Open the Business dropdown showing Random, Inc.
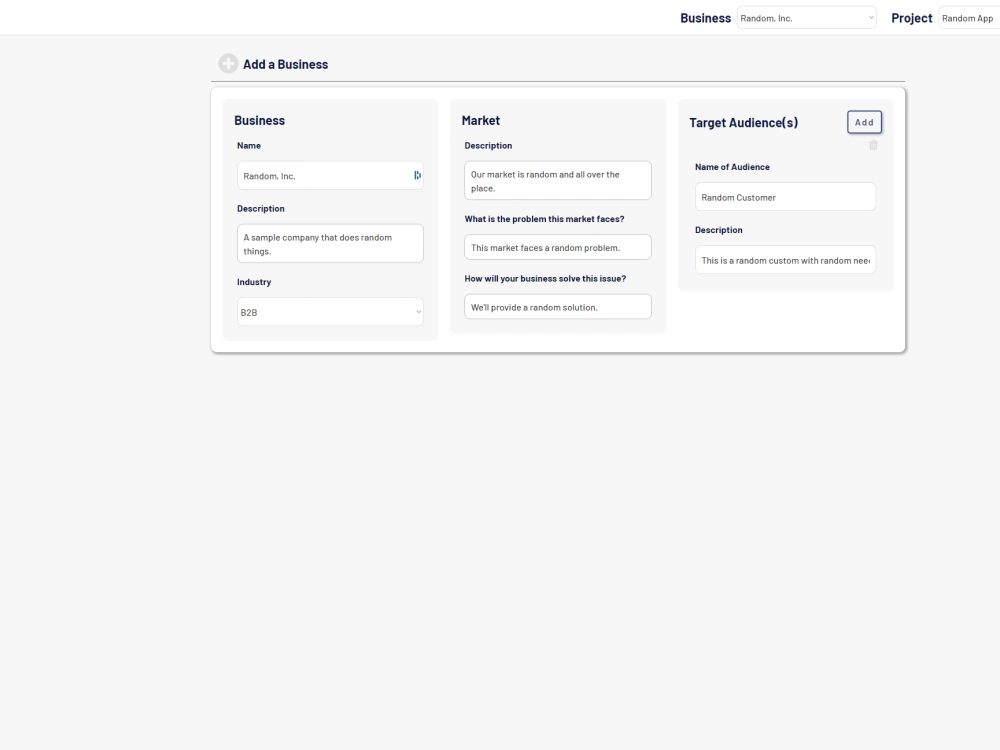The image size is (1000, 750). tap(805, 17)
